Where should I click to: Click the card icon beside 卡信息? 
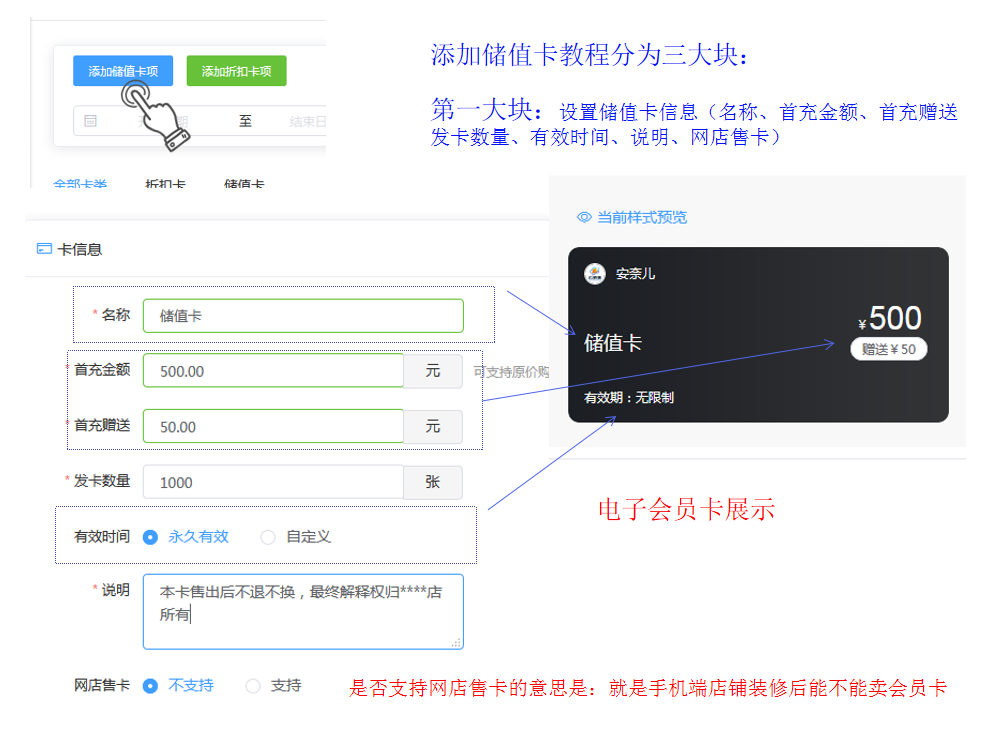point(44,248)
